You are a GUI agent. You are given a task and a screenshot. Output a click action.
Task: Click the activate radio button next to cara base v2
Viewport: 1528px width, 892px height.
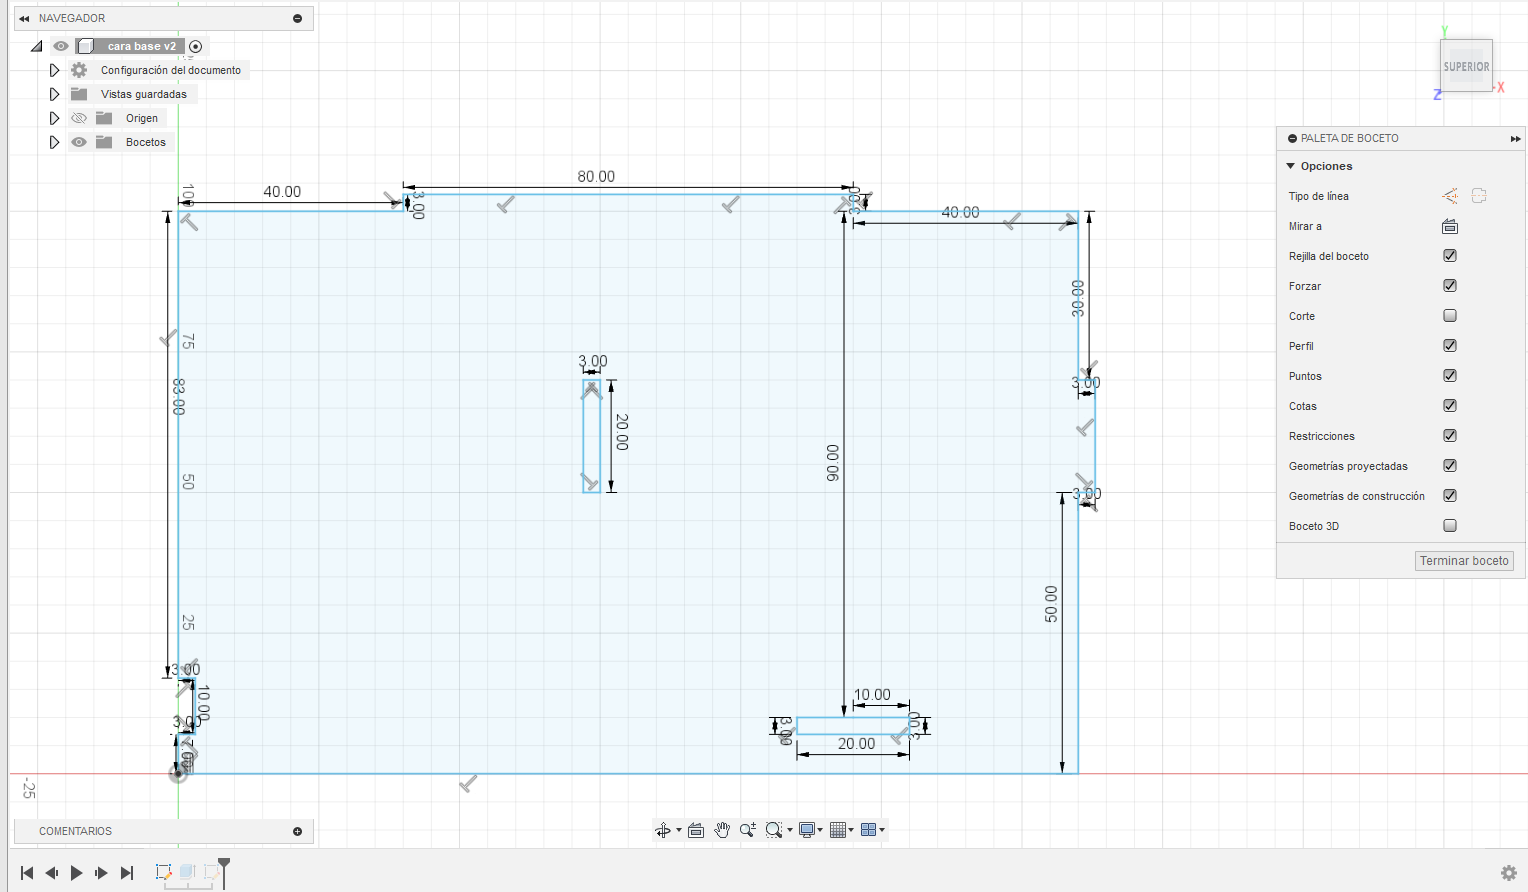[x=196, y=46]
